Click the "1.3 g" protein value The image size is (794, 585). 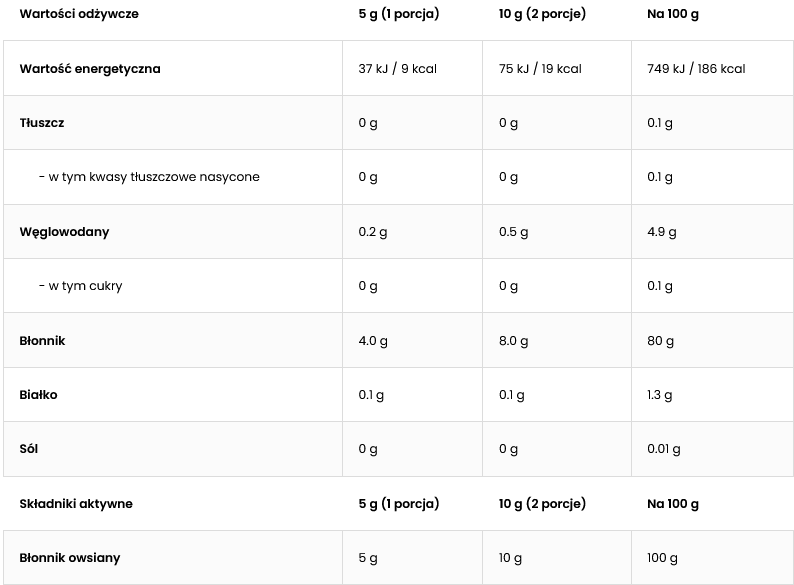(660, 395)
